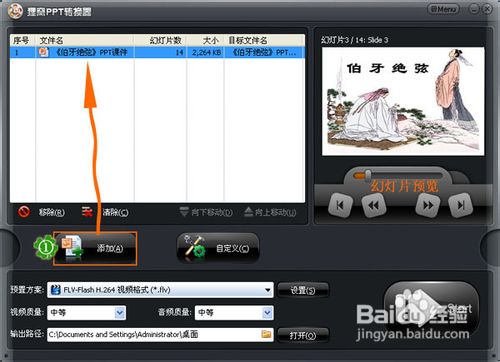Click the 大小 column header
The image size is (500, 362).
(206, 40)
